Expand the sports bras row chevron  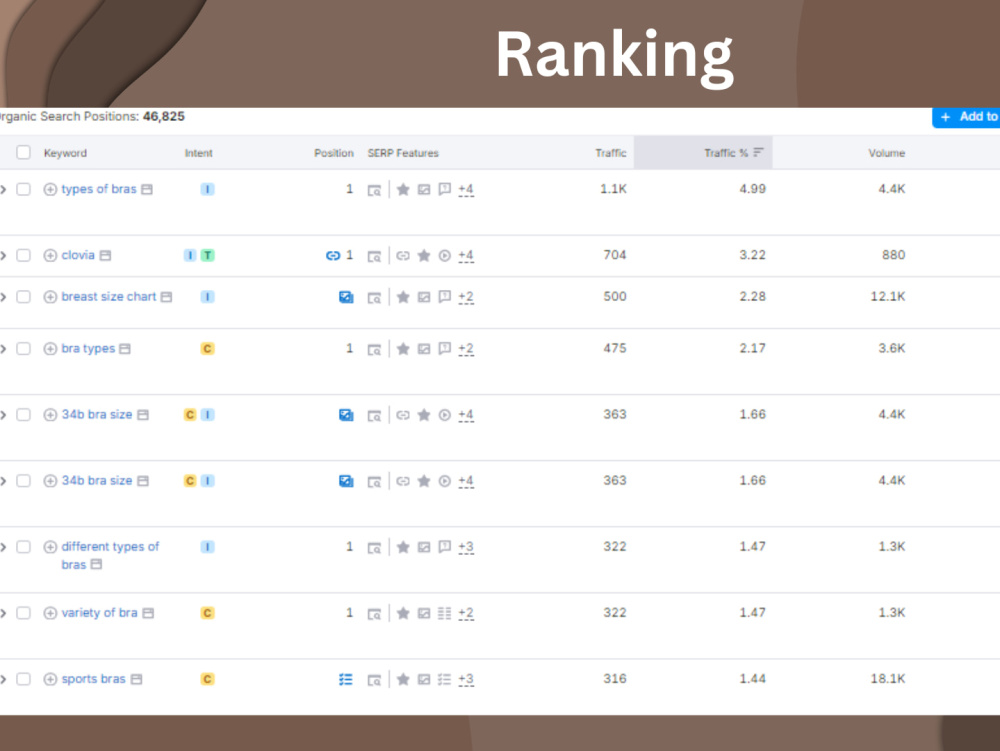[3, 680]
